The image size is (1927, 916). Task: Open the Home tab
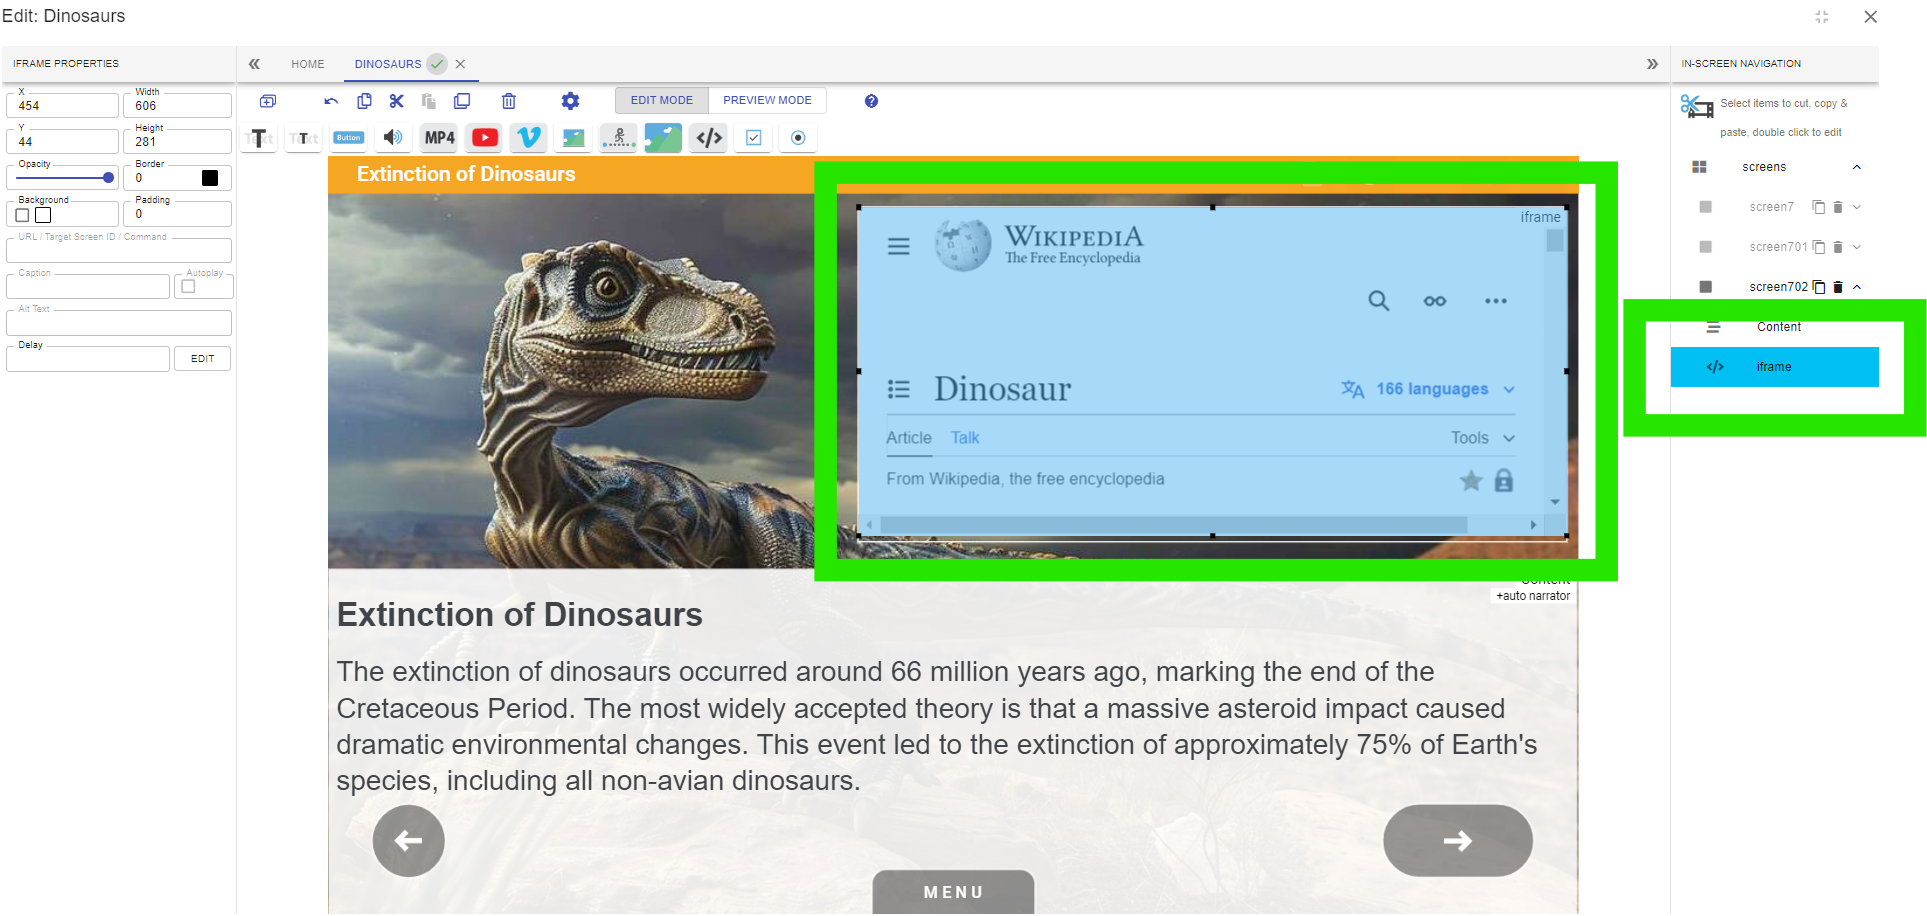pos(308,64)
